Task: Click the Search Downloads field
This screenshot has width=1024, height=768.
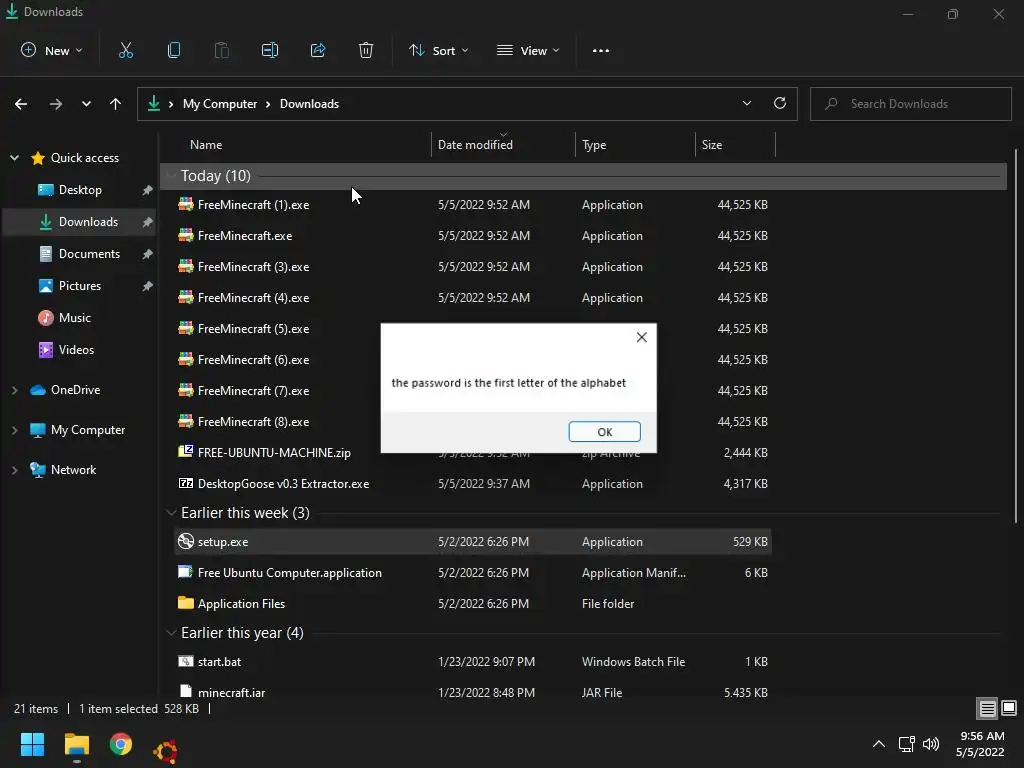Action: [910, 104]
